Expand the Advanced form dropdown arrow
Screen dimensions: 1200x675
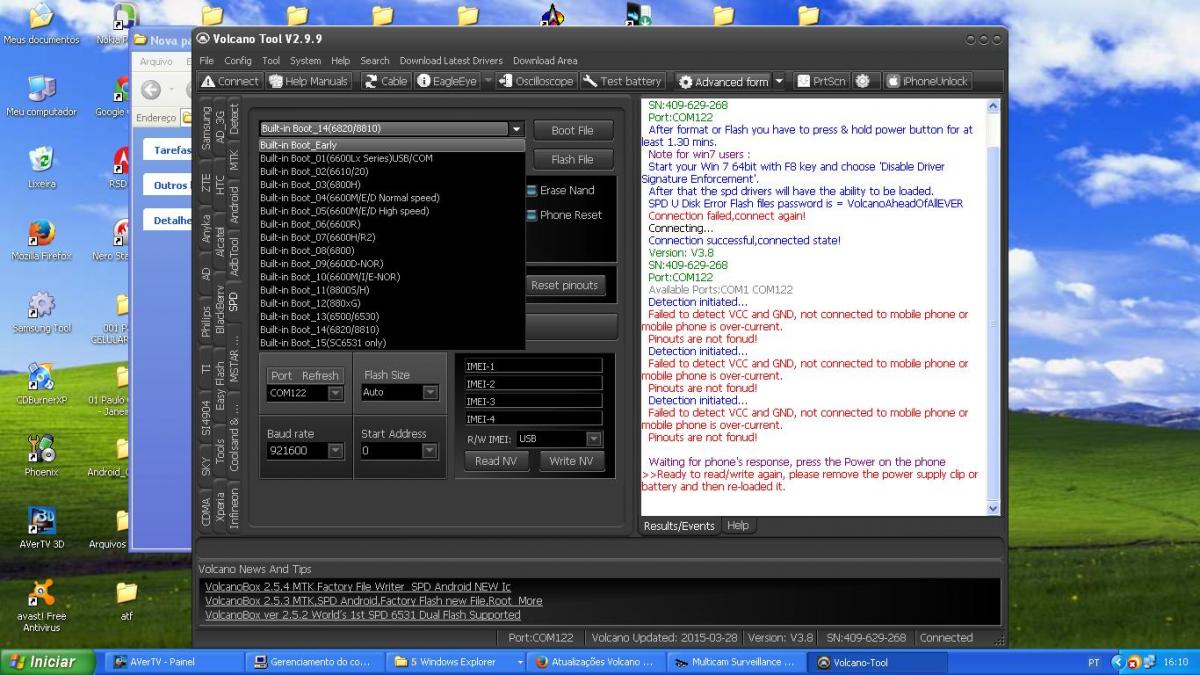pyautogui.click(x=779, y=81)
